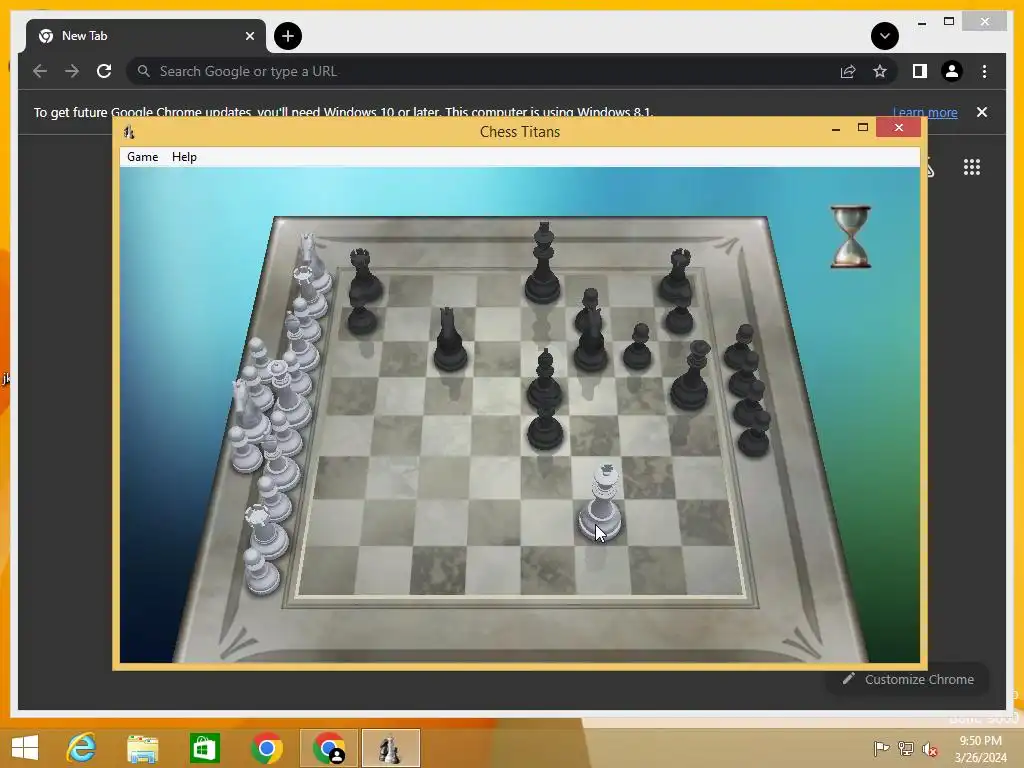Image resolution: width=1024 pixels, height=768 pixels.
Task: Open the Windows Start button
Action: click(x=25, y=748)
